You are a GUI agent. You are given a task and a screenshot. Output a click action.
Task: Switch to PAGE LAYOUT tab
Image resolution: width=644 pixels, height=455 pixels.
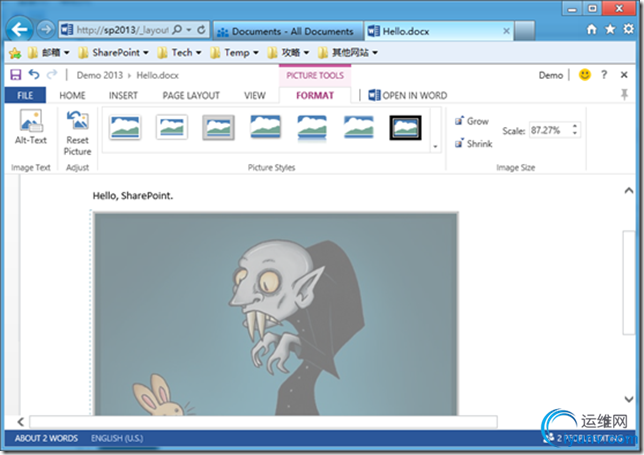pyautogui.click(x=191, y=95)
